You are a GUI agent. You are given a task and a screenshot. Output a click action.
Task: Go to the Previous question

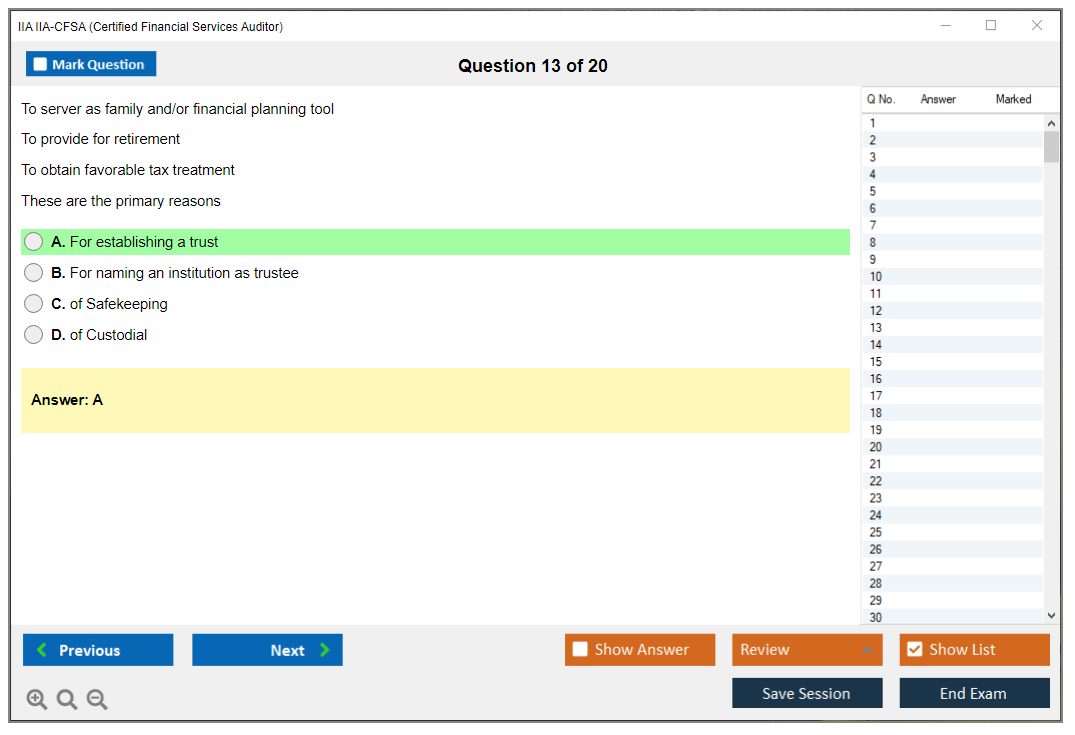coord(98,650)
